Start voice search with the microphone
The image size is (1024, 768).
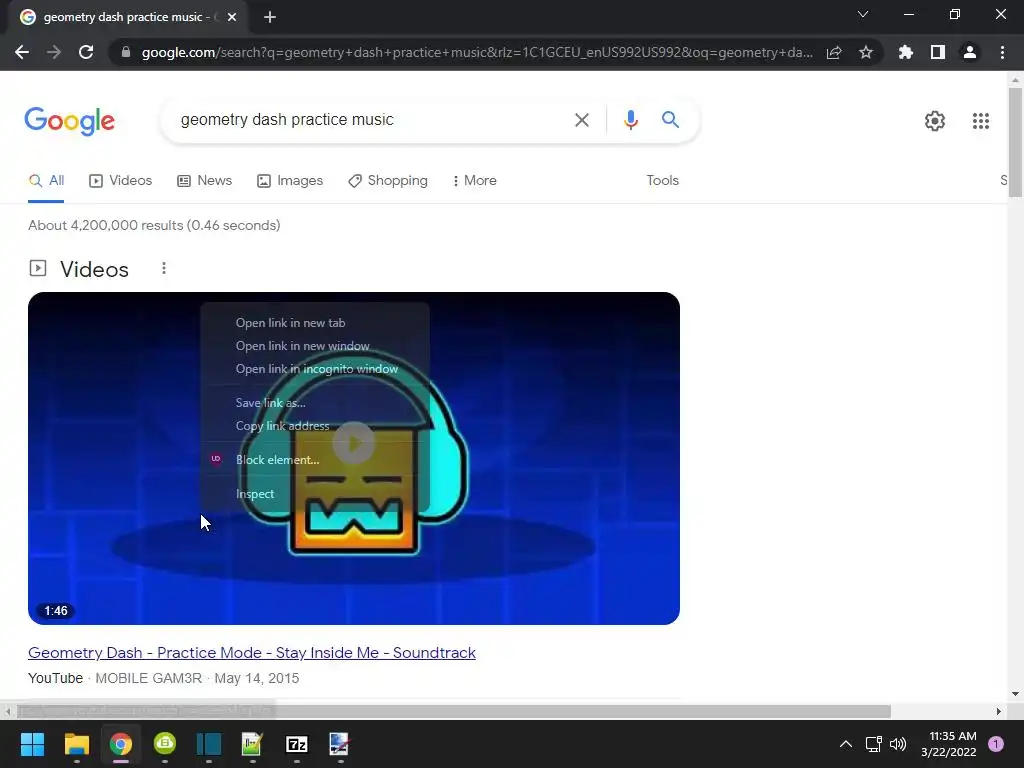coord(630,120)
